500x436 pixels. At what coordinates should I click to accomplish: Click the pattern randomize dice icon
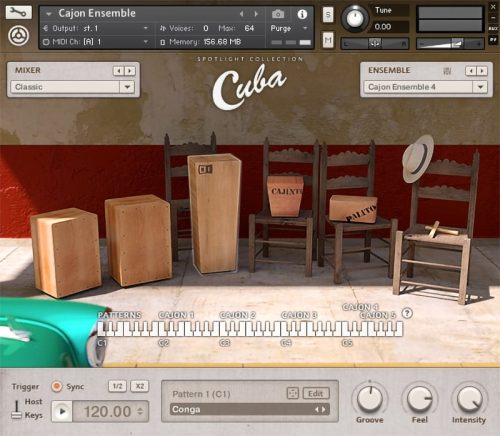(293, 393)
